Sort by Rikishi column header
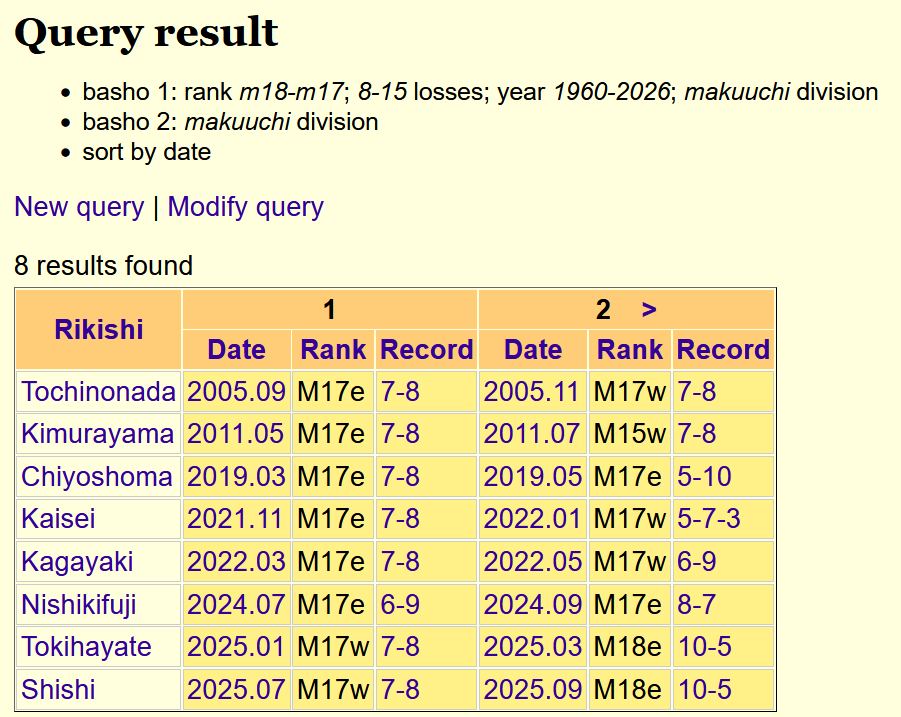Viewport: 901px width, 717px height. coord(99,330)
